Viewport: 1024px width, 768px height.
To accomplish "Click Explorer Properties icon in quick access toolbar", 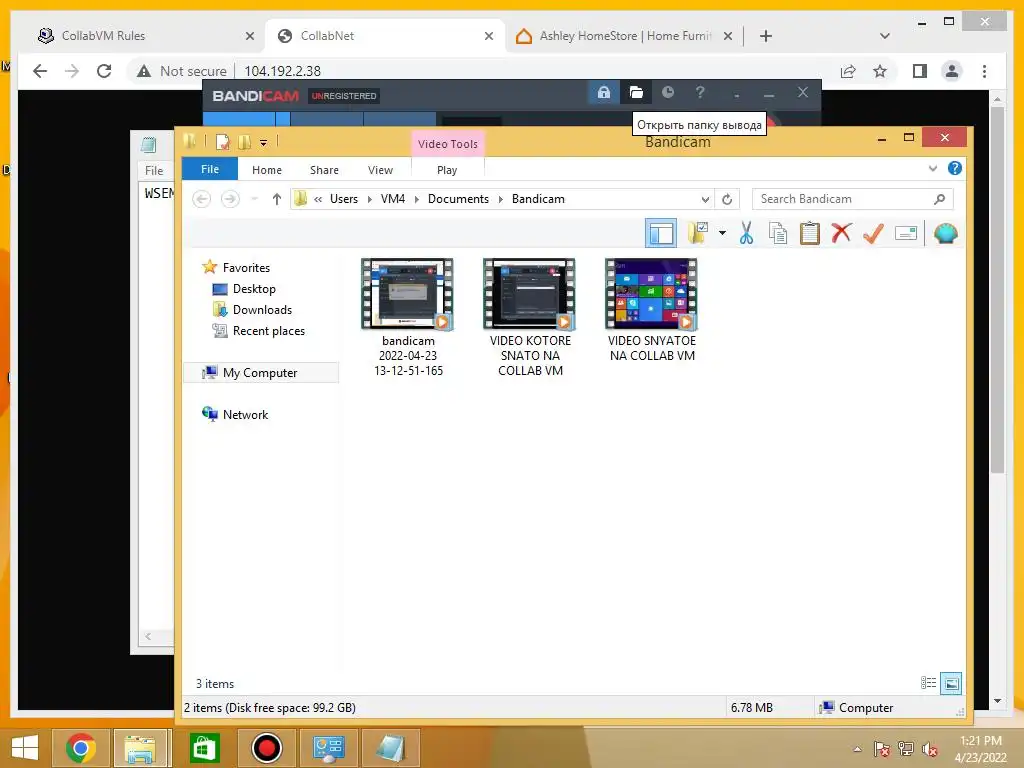I will point(223,142).
